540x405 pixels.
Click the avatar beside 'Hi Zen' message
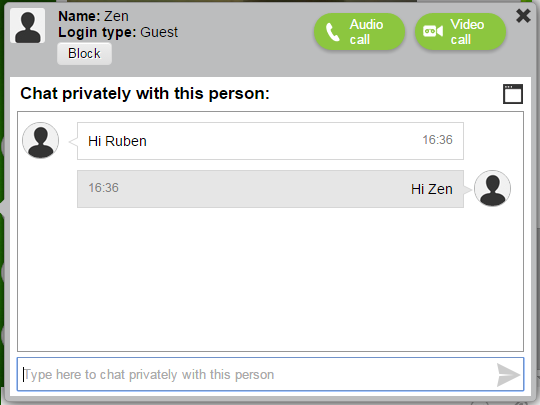click(x=492, y=188)
